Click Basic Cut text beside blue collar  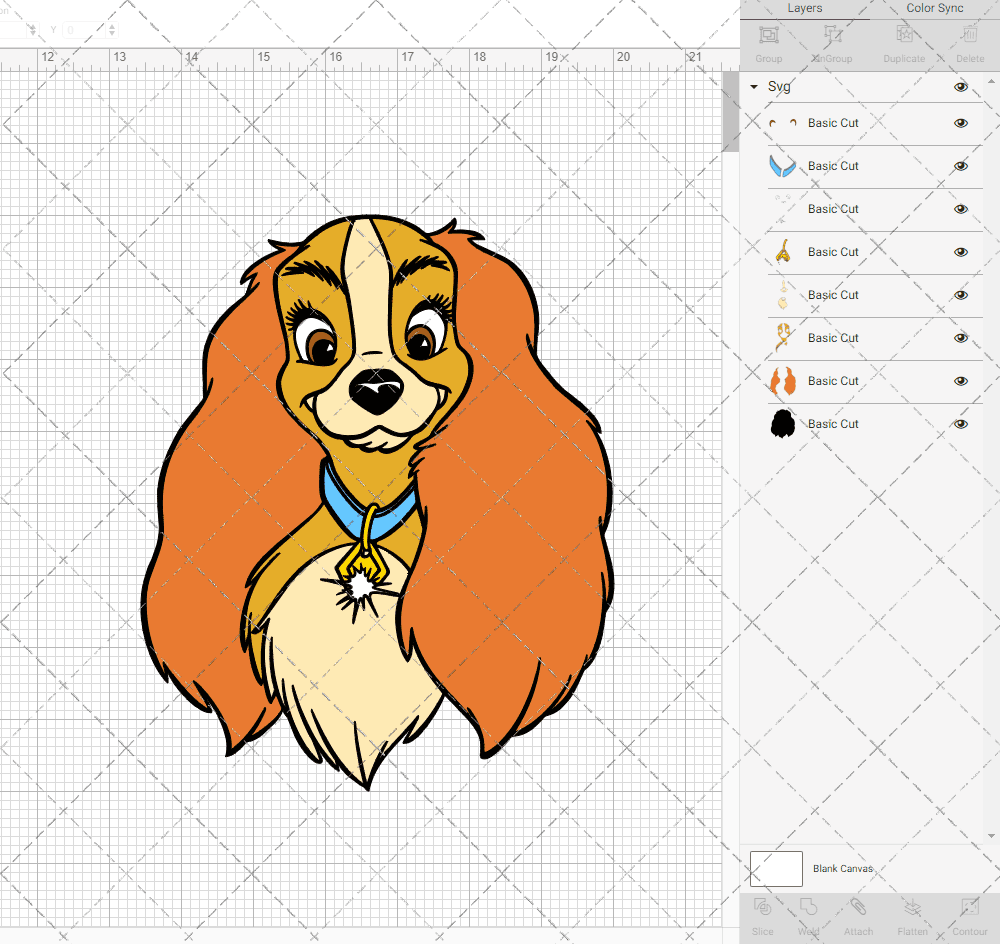tap(833, 166)
